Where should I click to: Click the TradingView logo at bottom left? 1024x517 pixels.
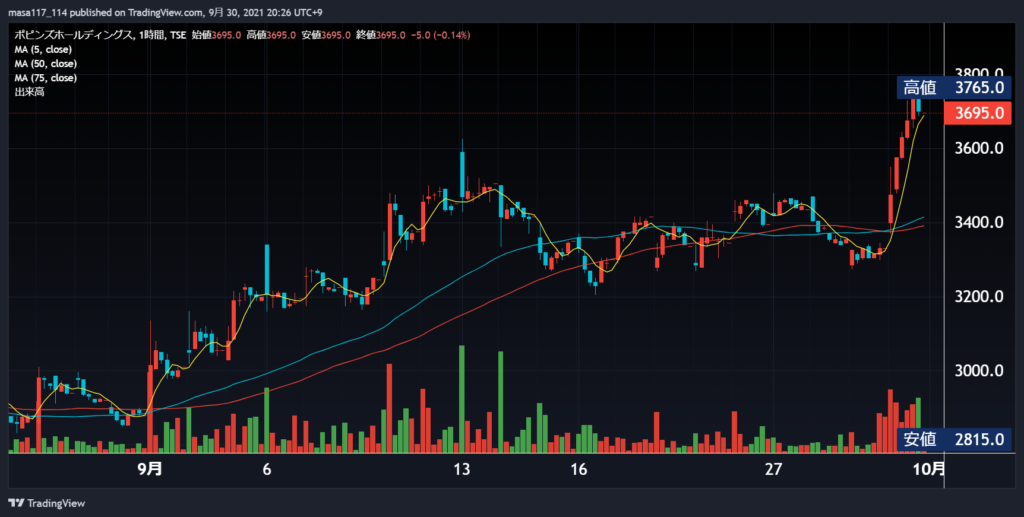[46, 503]
